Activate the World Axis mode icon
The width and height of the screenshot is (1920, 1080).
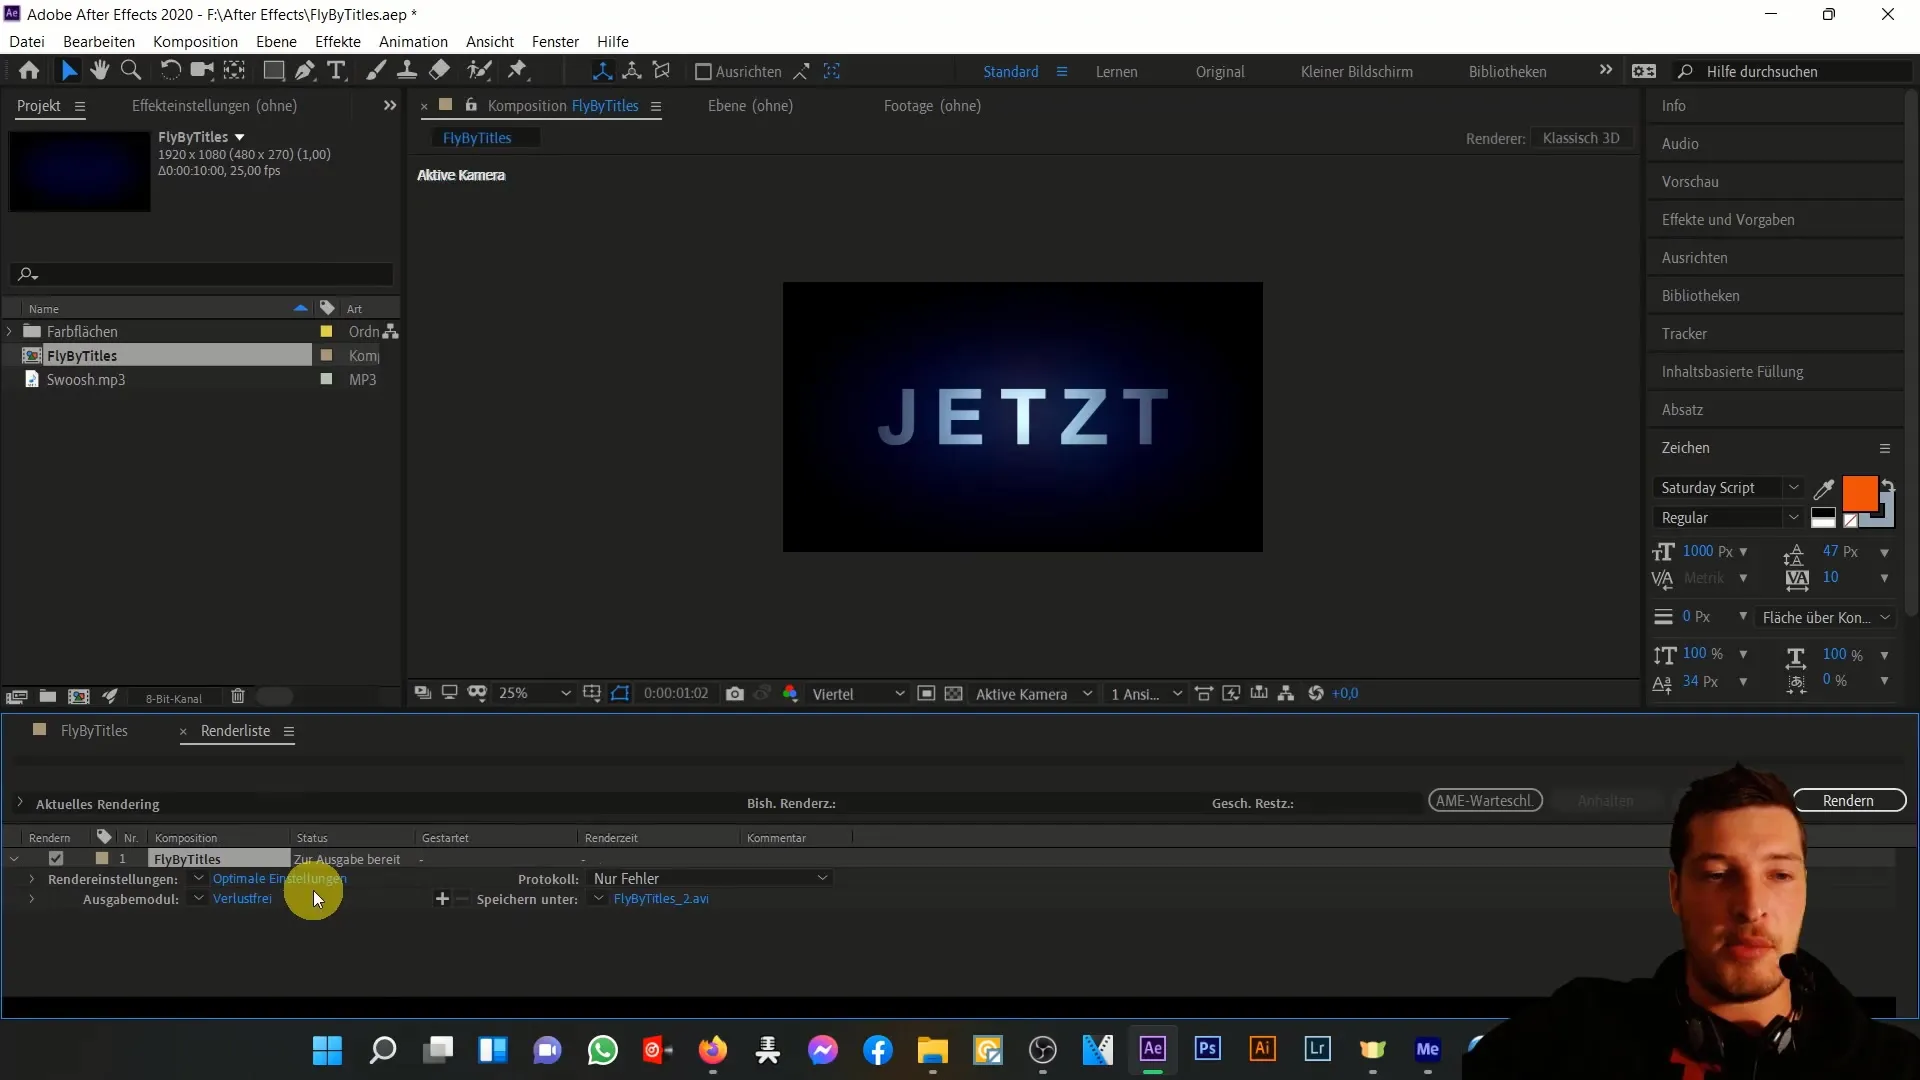pos(632,71)
